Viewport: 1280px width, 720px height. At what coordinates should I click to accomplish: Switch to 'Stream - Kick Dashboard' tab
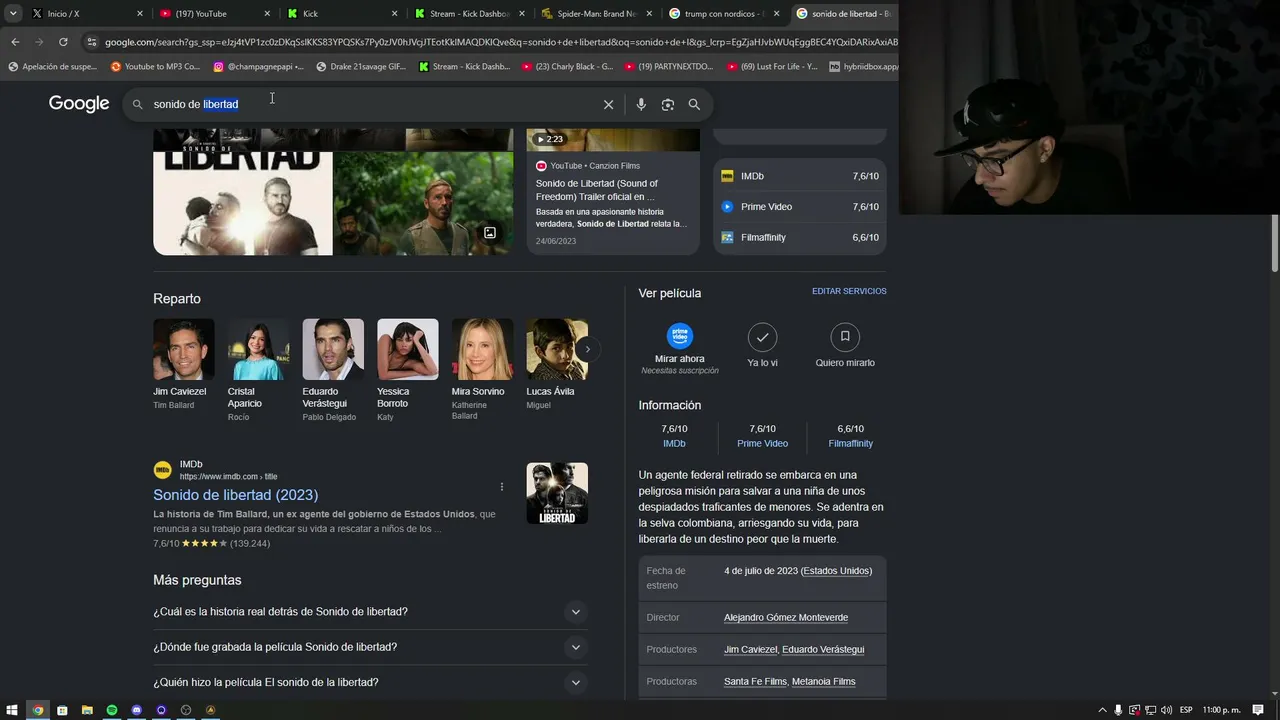pos(470,14)
